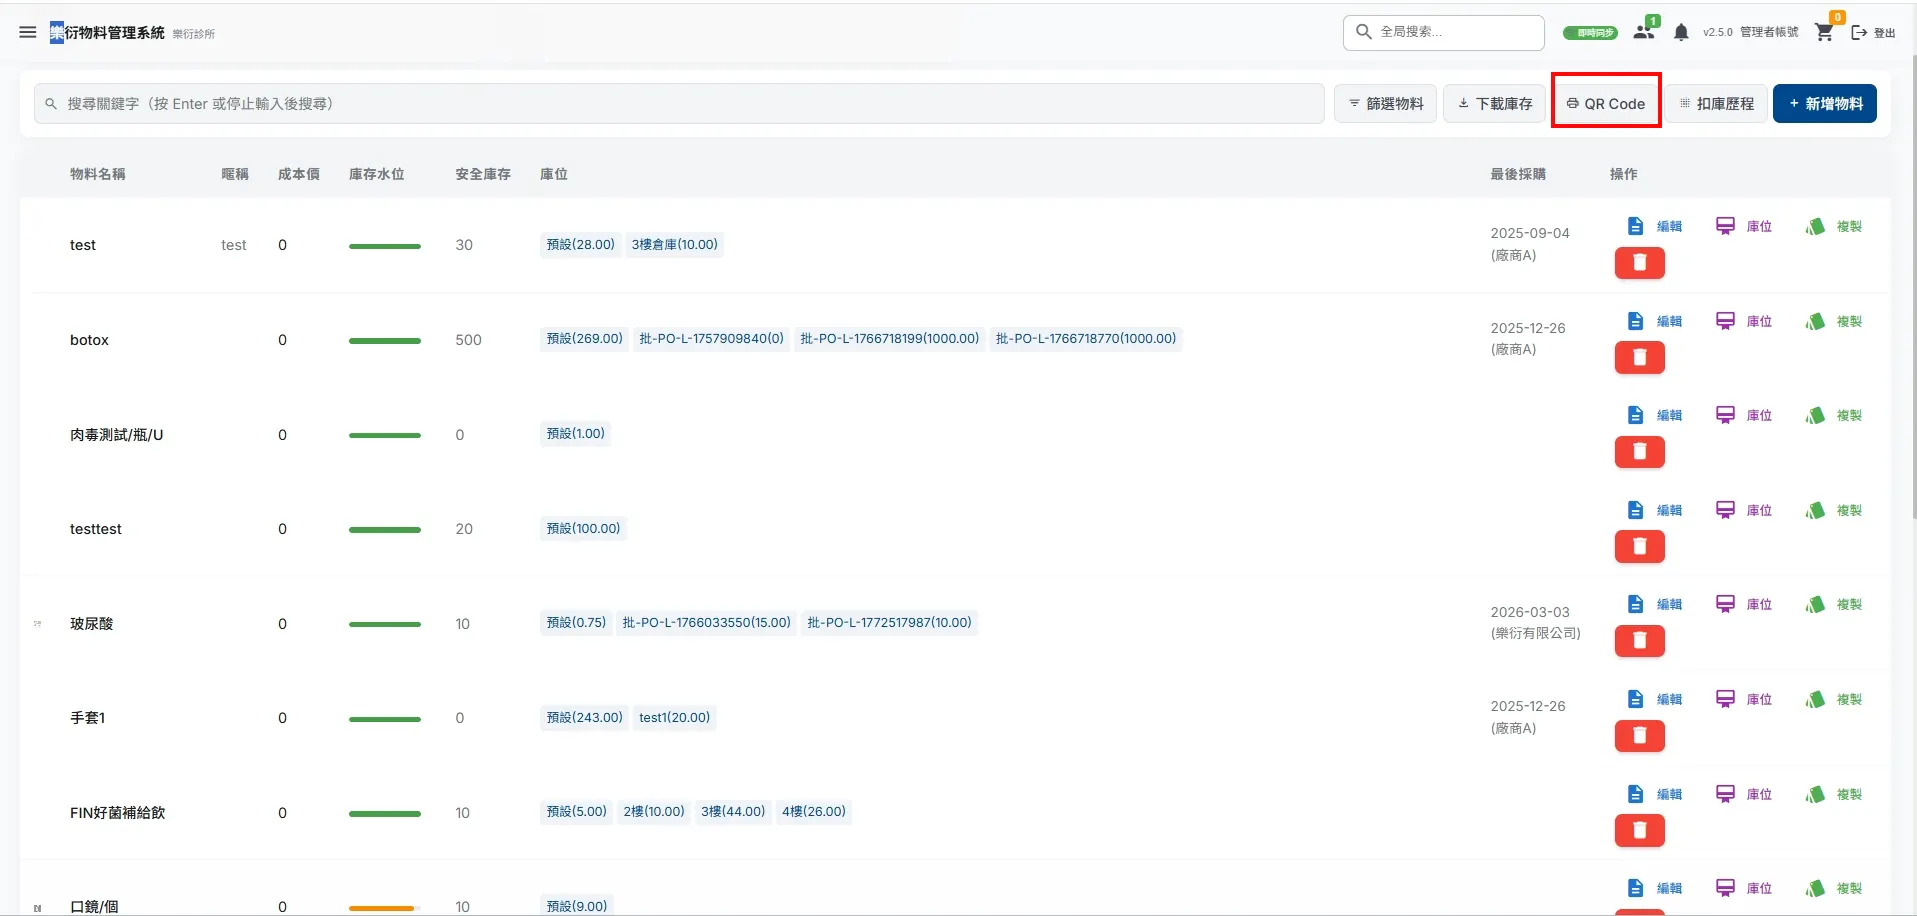Open the 扣庫歷程 history button
The image size is (1917, 916).
point(1716,104)
